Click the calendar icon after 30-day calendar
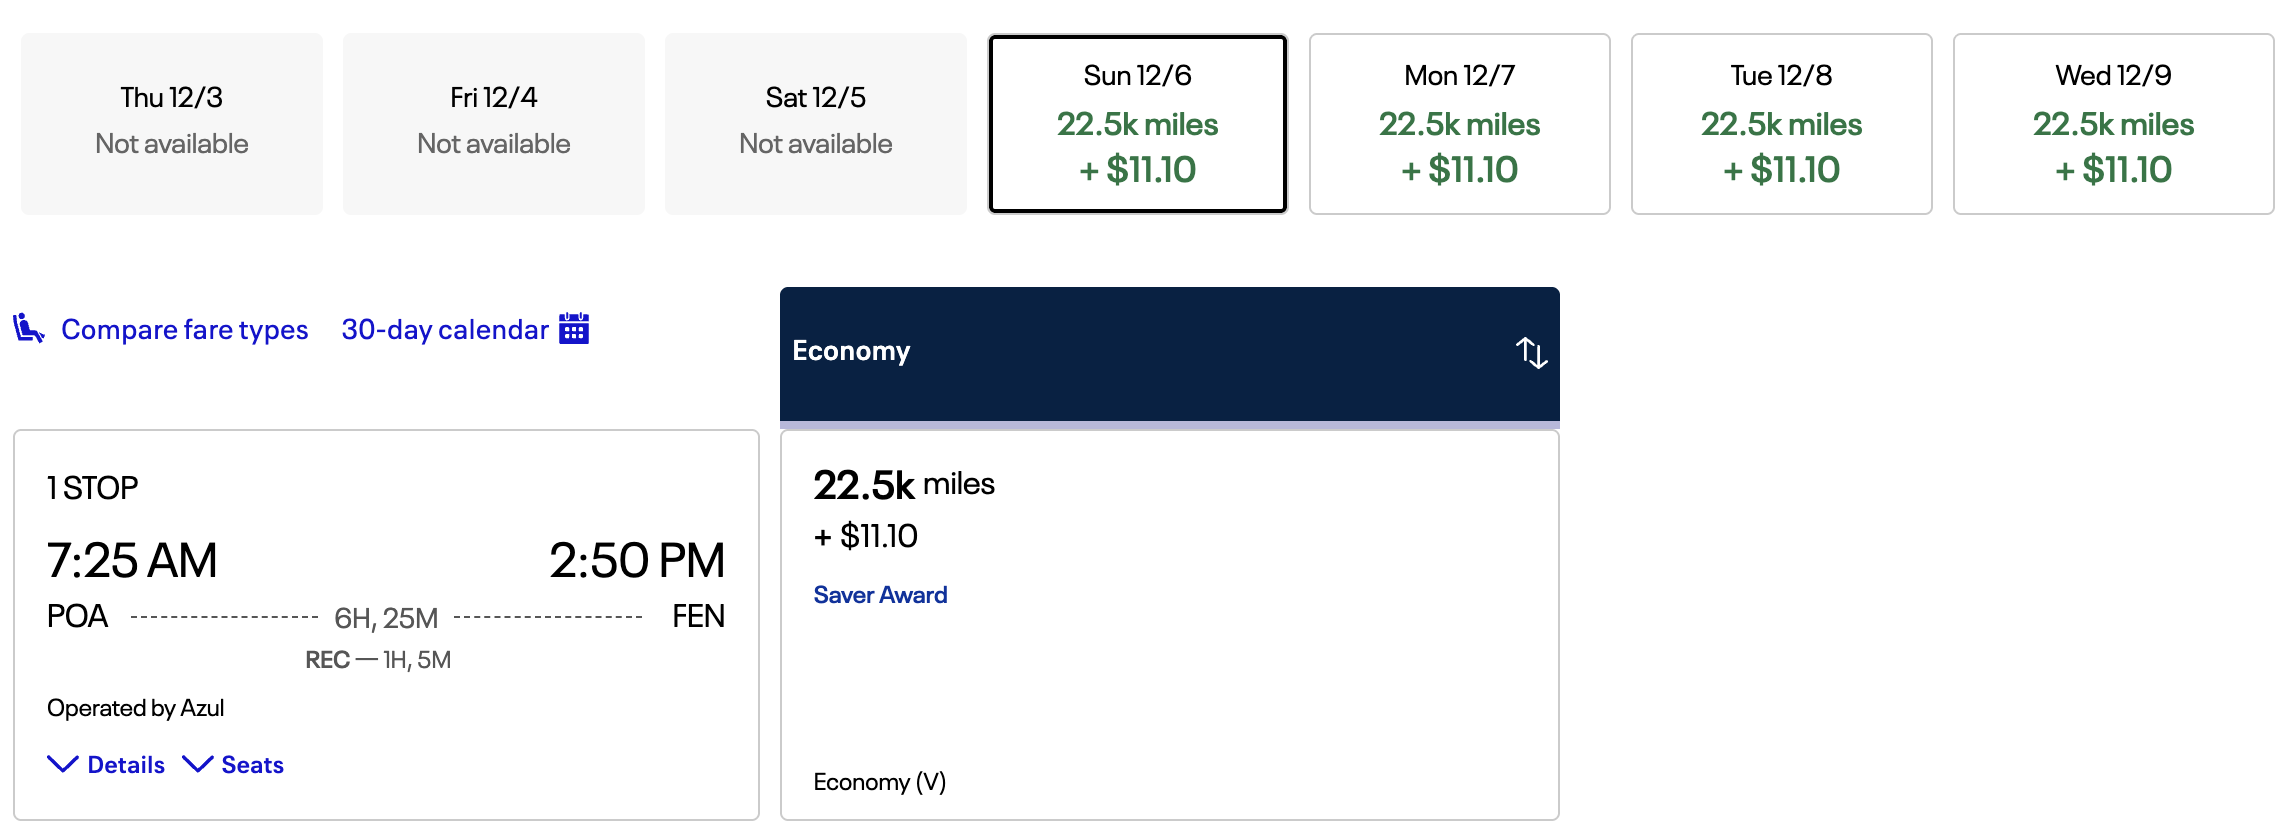The image size is (2296, 832). coord(574,329)
